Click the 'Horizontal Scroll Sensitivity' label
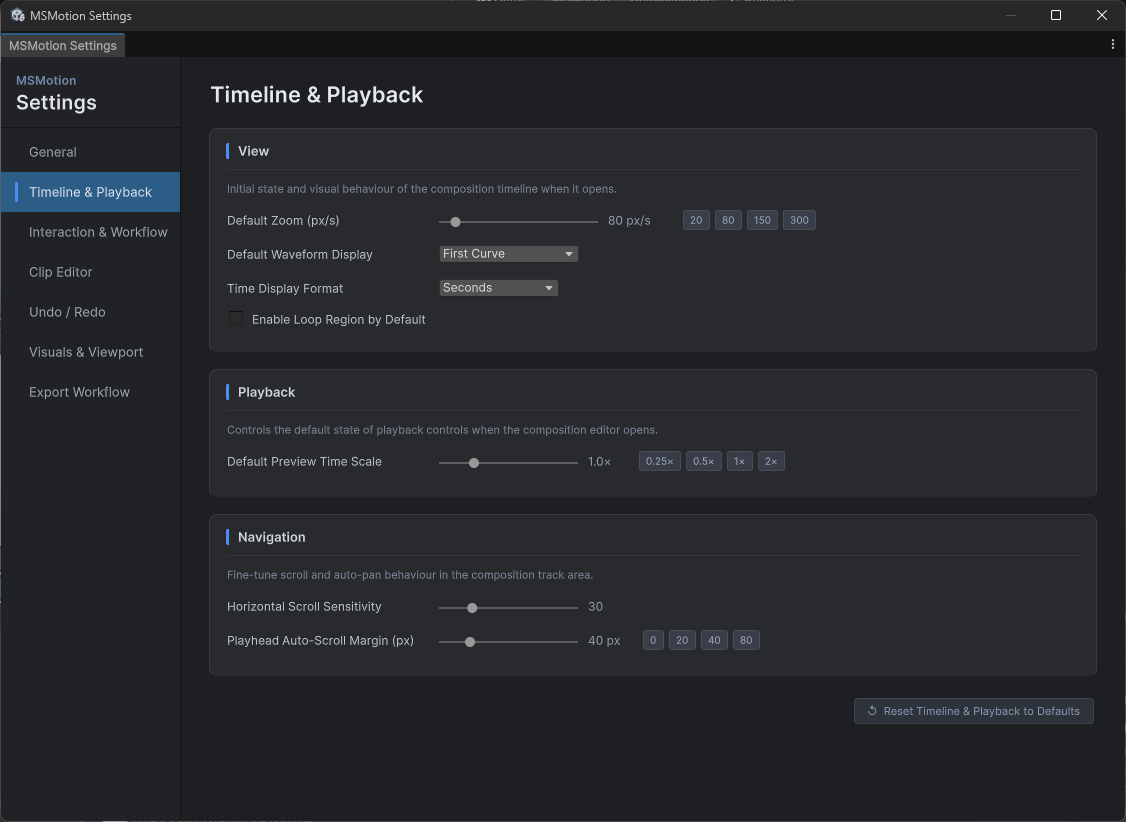The height and width of the screenshot is (822, 1126). (304, 607)
